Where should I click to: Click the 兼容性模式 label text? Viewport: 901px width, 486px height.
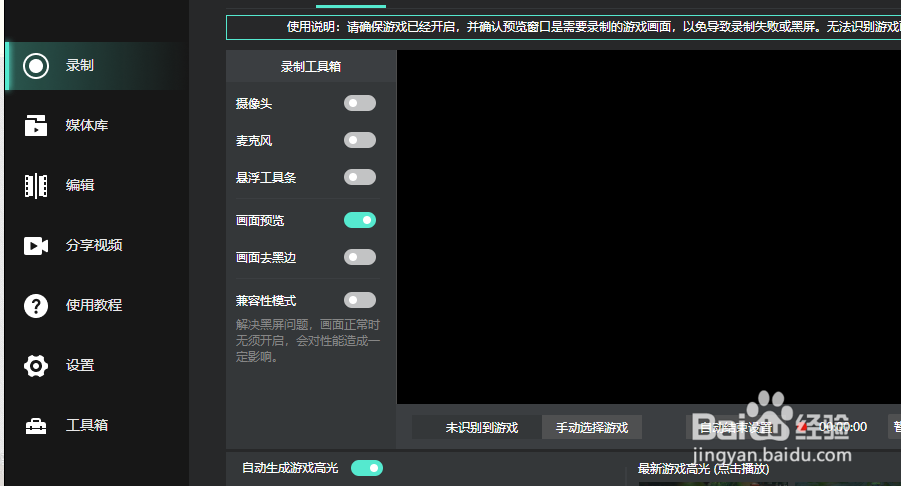click(265, 300)
